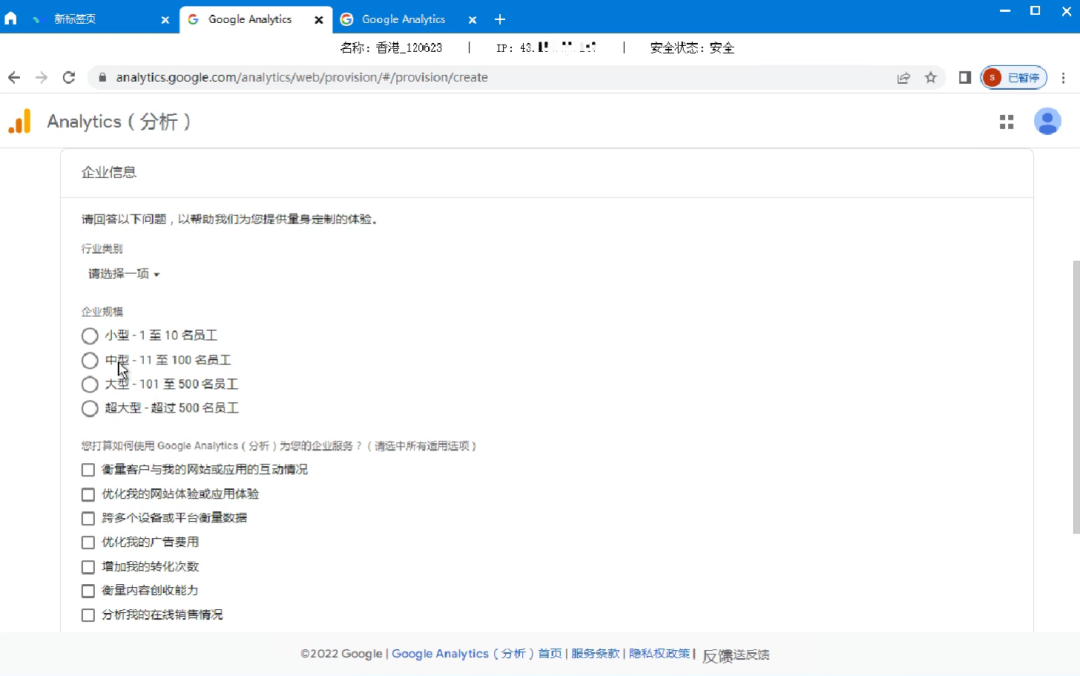This screenshot has height=676, width=1080.
Task: Go back with the browser back arrow
Action: 14,77
